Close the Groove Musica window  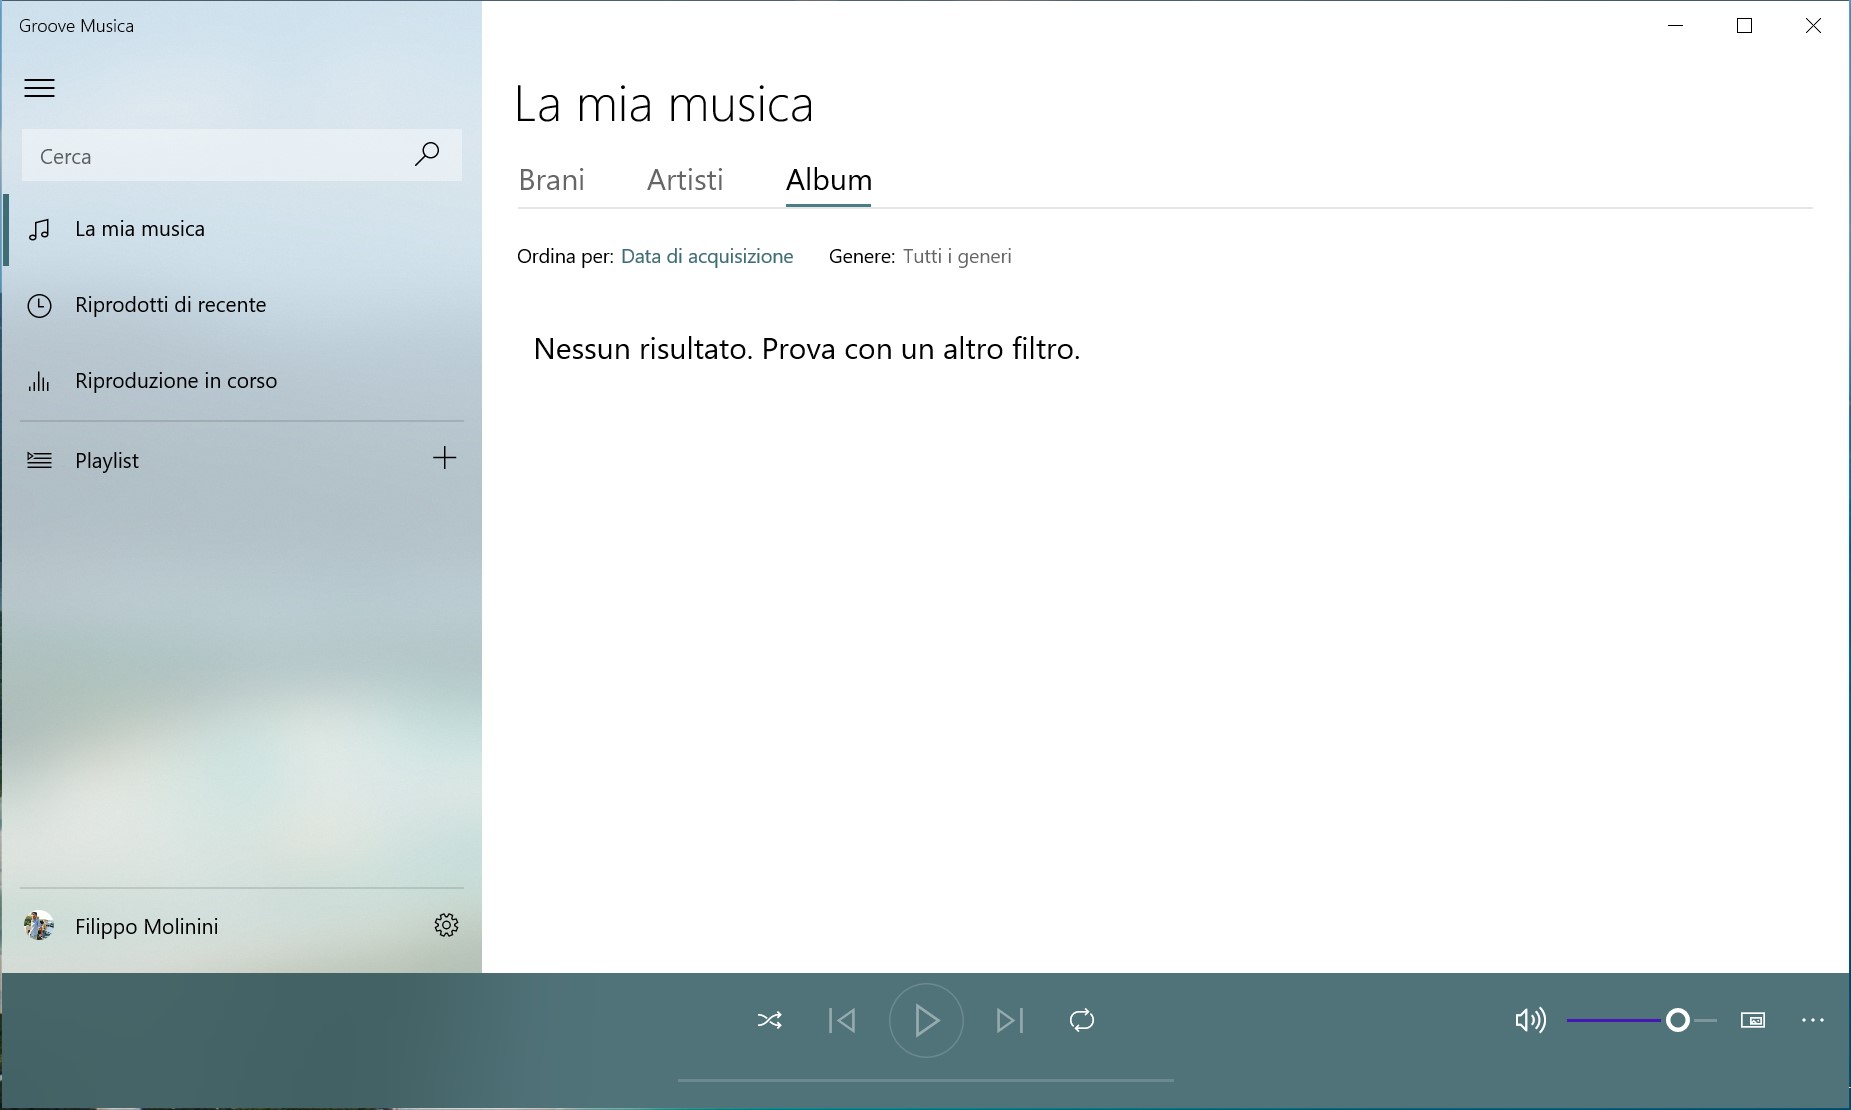coord(1813,26)
